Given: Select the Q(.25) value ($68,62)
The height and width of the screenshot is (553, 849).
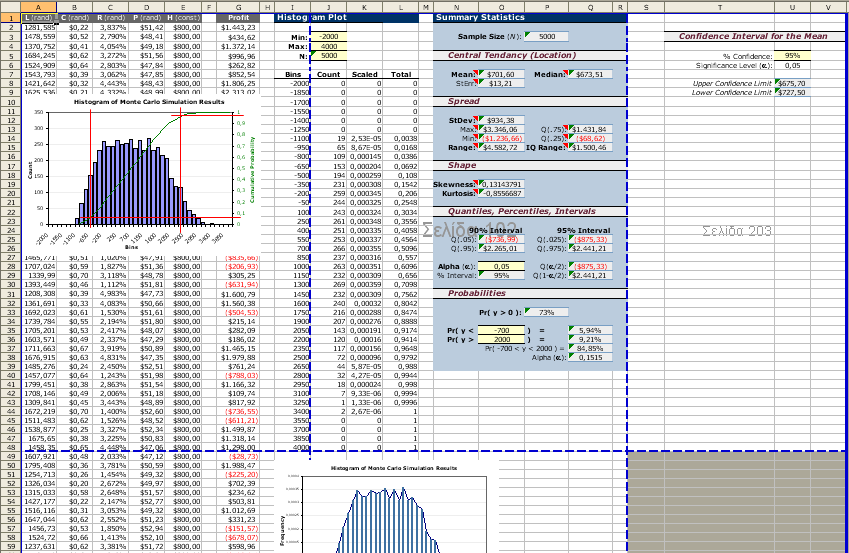Looking at the screenshot, I should point(590,139).
